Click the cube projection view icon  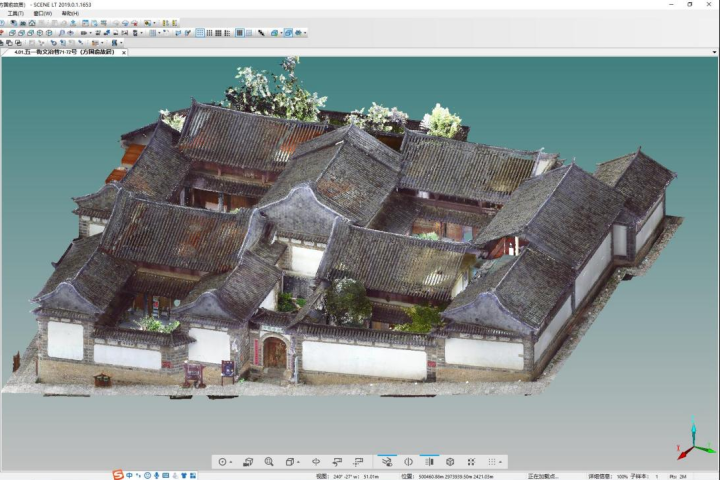pyautogui.click(x=289, y=462)
